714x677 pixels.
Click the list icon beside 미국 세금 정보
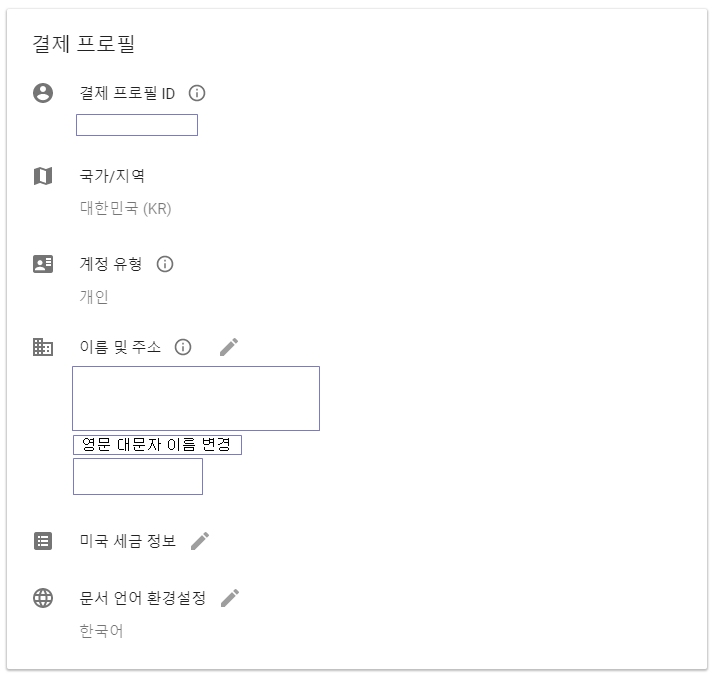pos(43,541)
